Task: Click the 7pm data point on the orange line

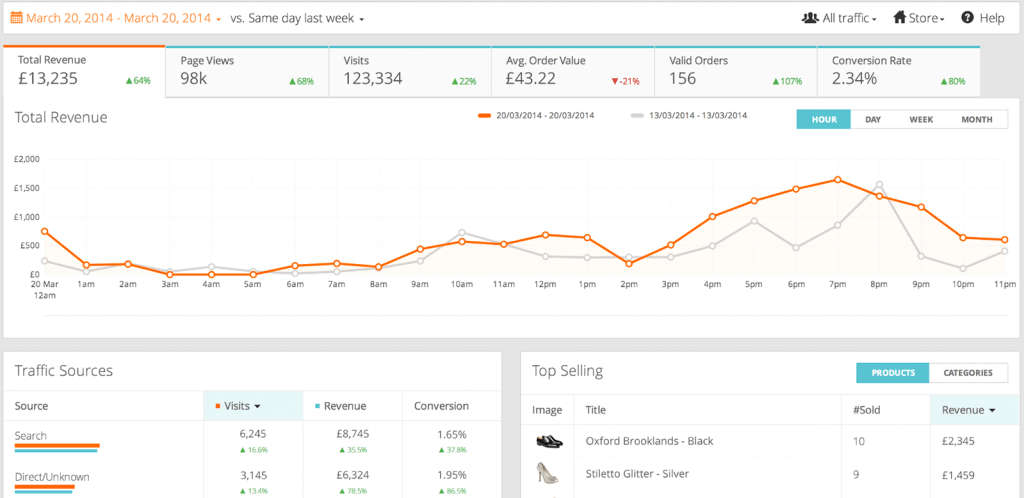Action: coord(837,180)
